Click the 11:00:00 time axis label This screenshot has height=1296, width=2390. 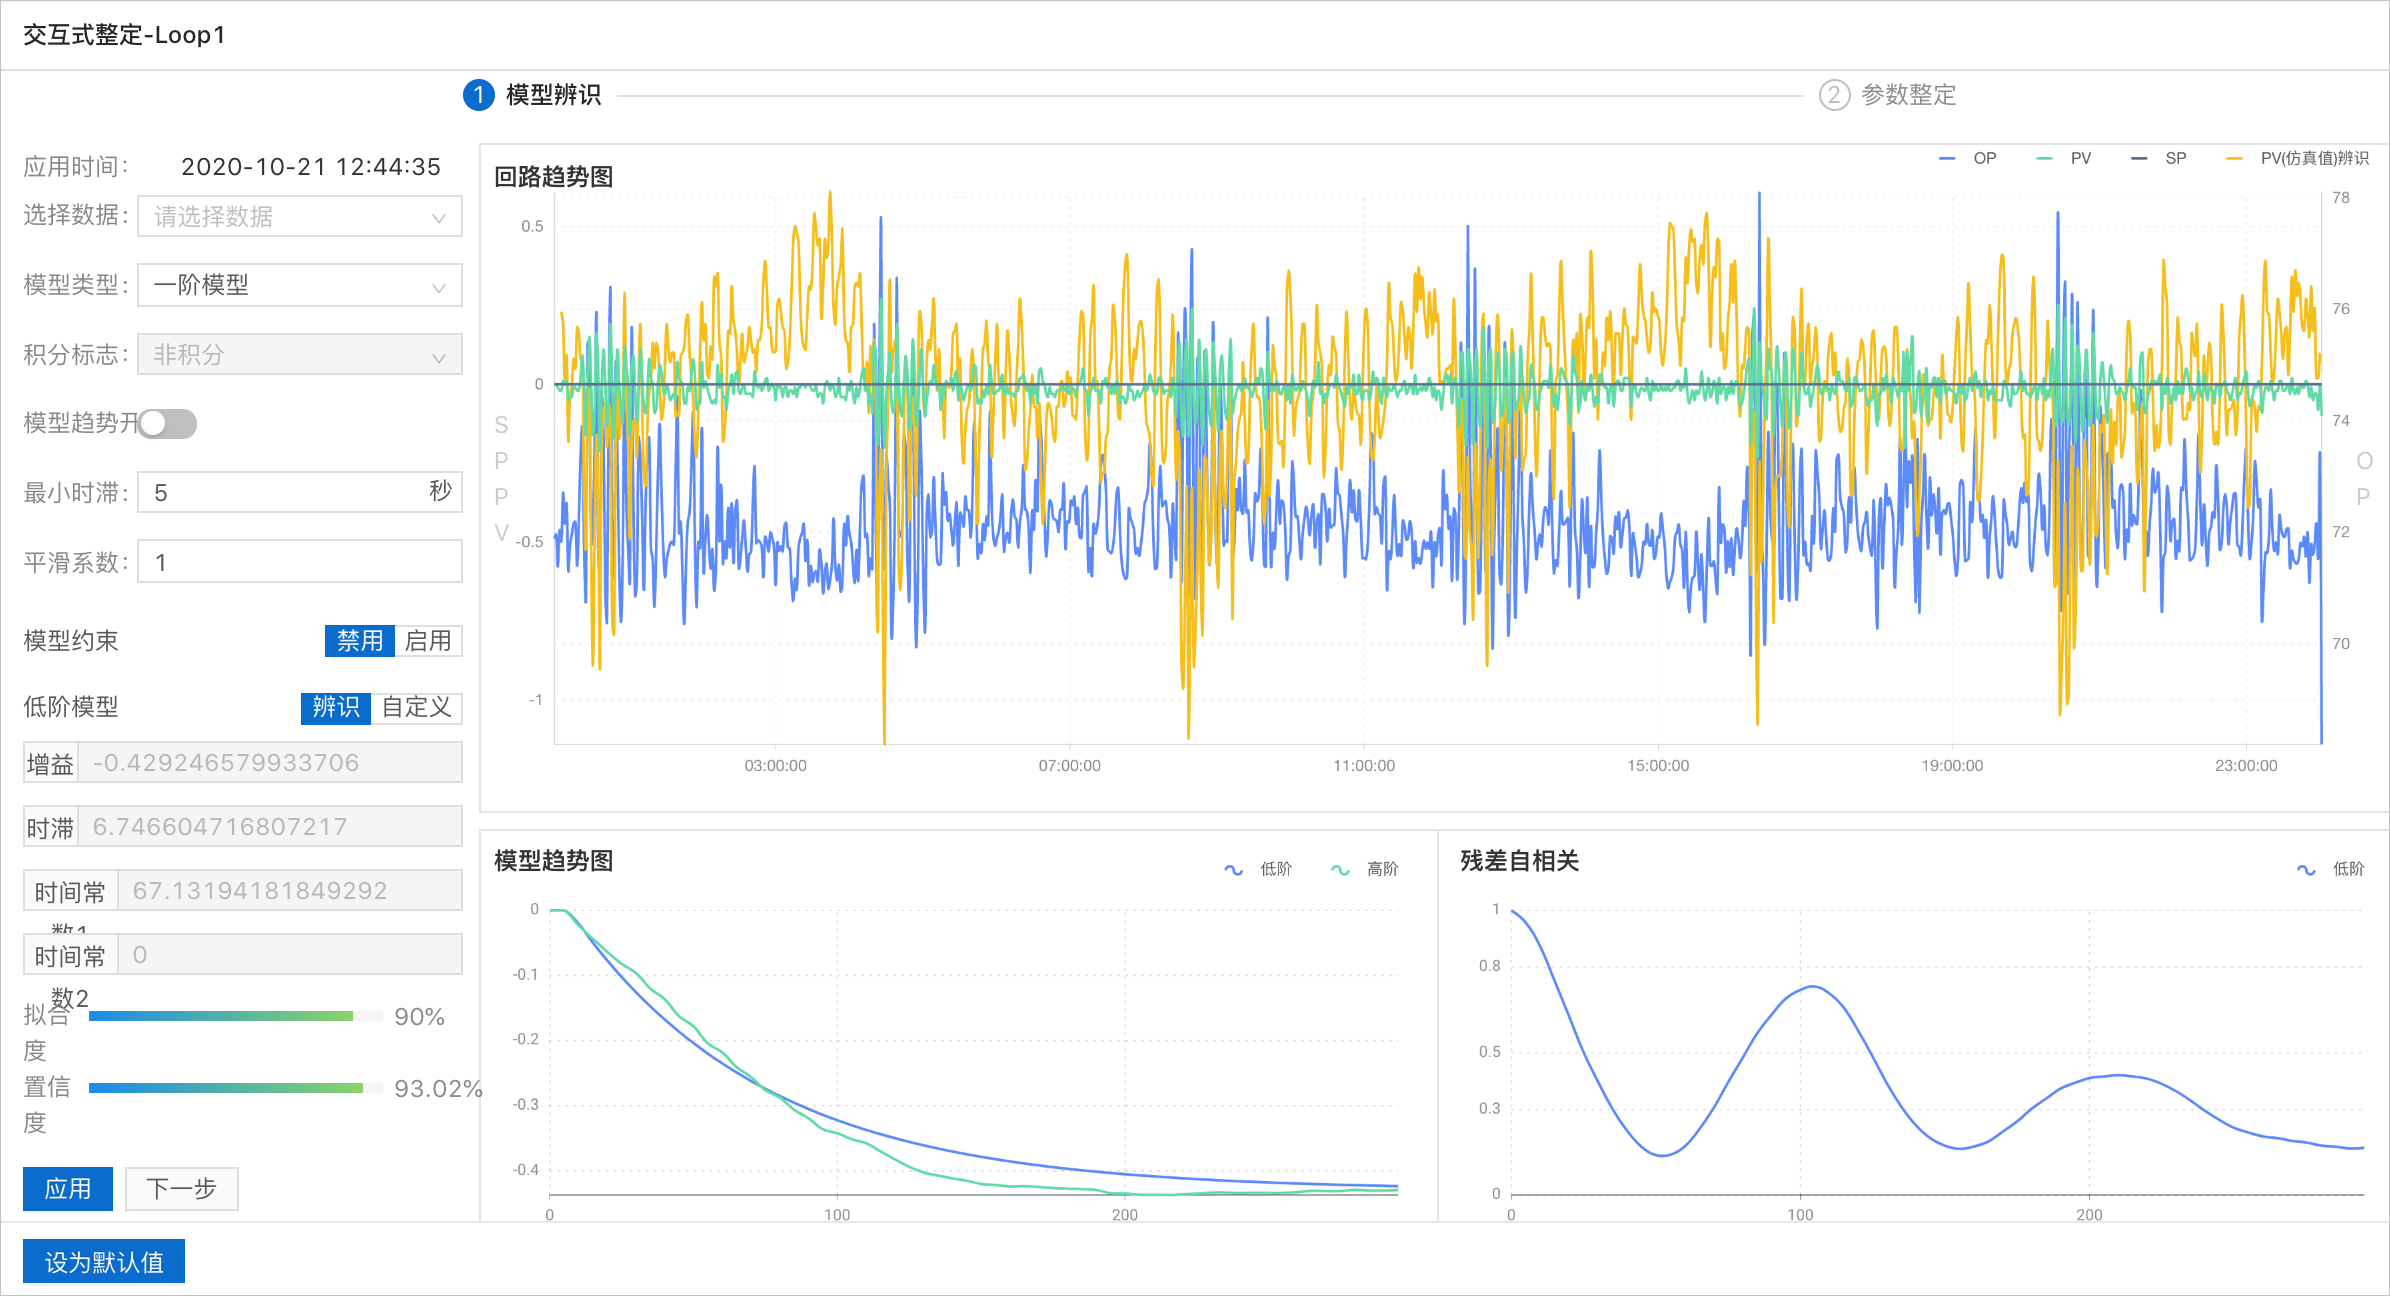click(x=1364, y=766)
